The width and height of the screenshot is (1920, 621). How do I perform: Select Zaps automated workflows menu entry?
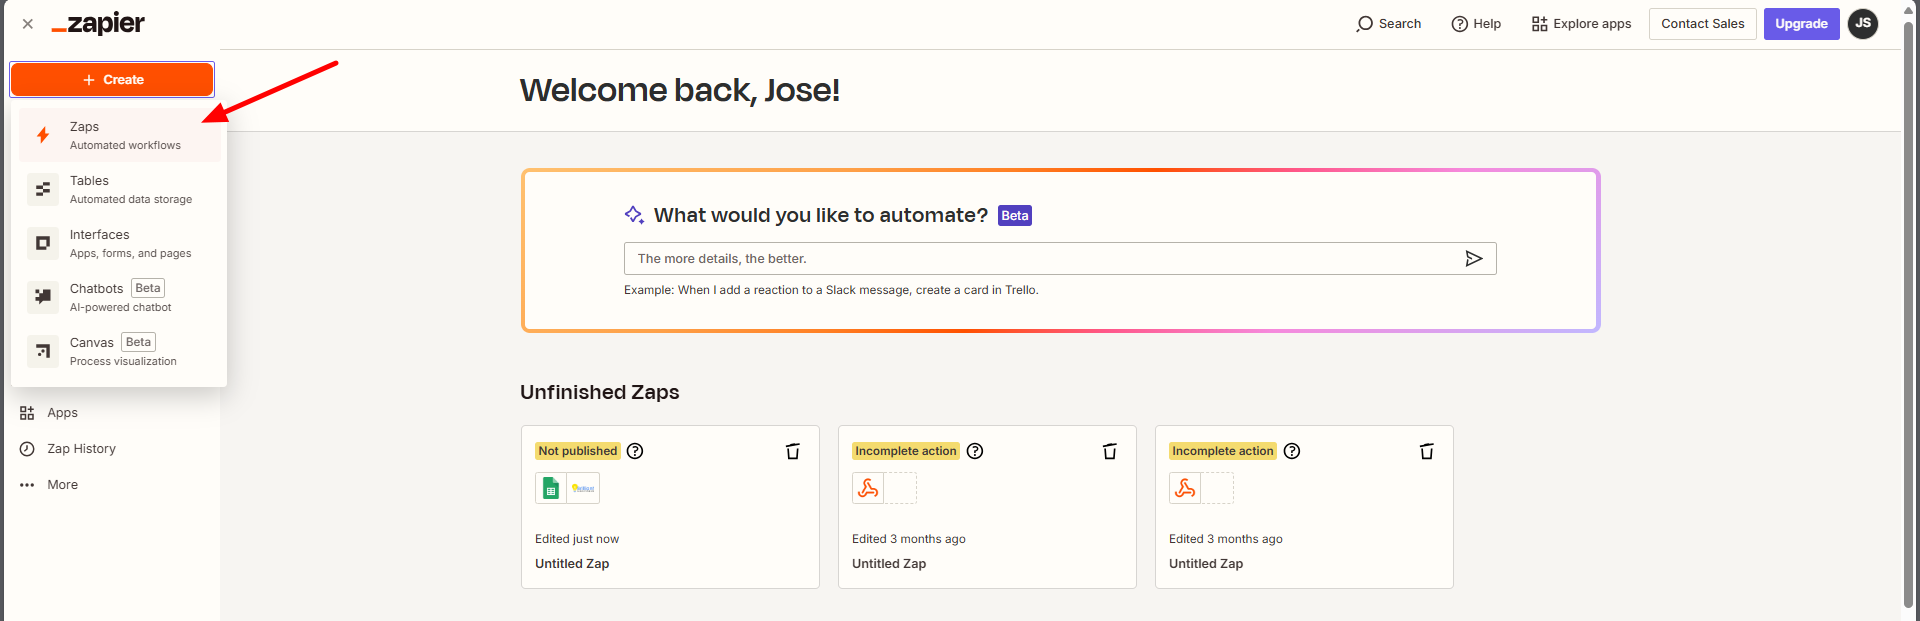click(120, 135)
